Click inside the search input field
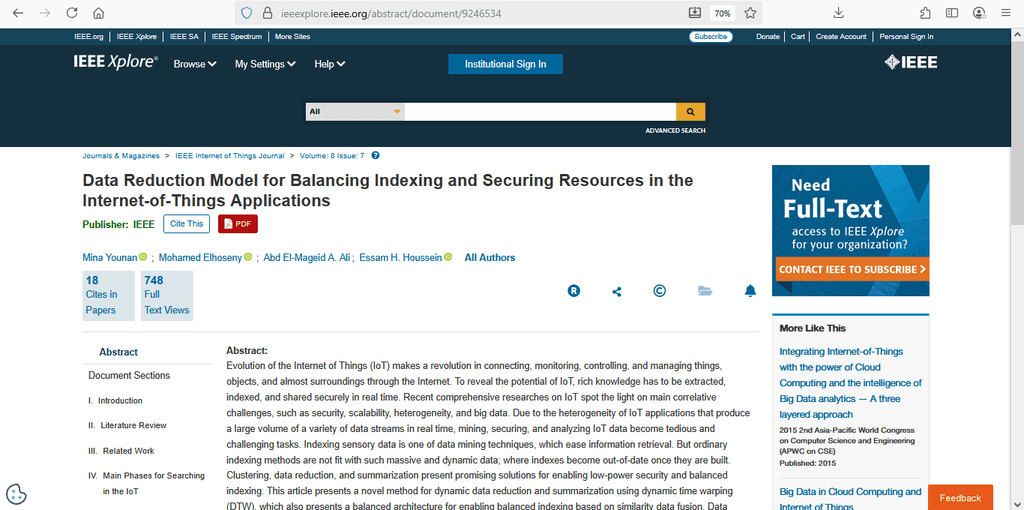Screen dimensions: 1024x510 [x=540, y=112]
